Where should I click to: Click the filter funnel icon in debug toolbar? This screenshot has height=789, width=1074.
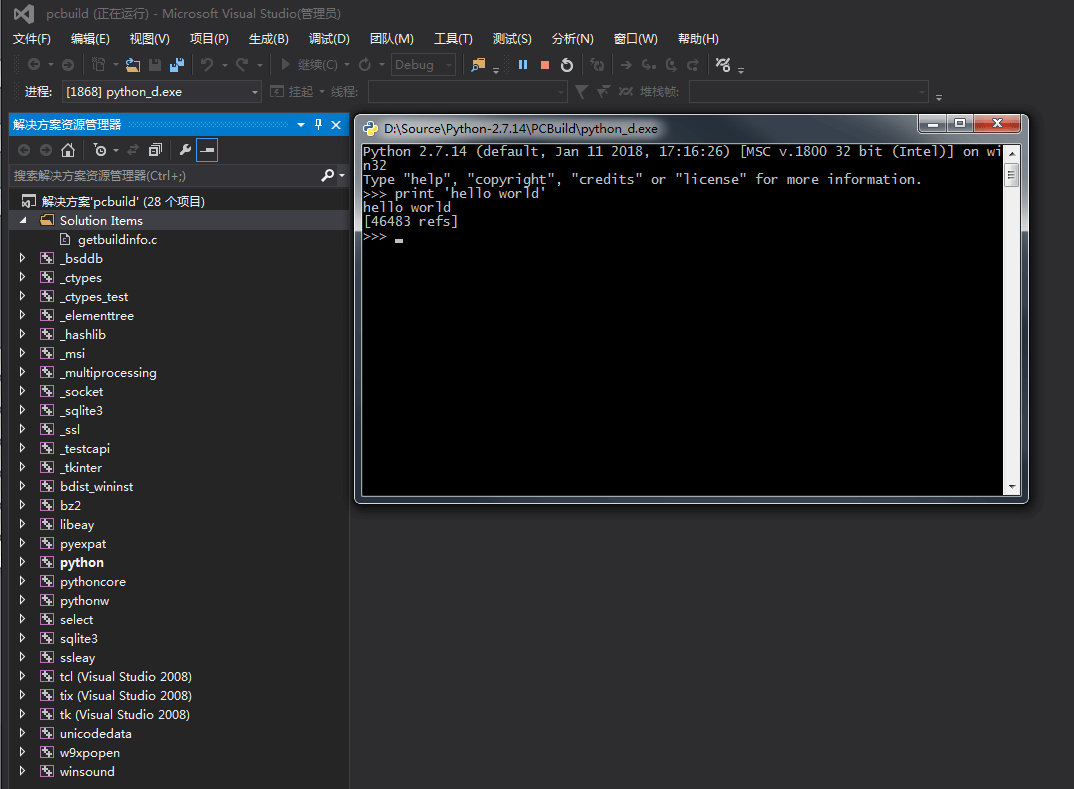tap(581, 91)
